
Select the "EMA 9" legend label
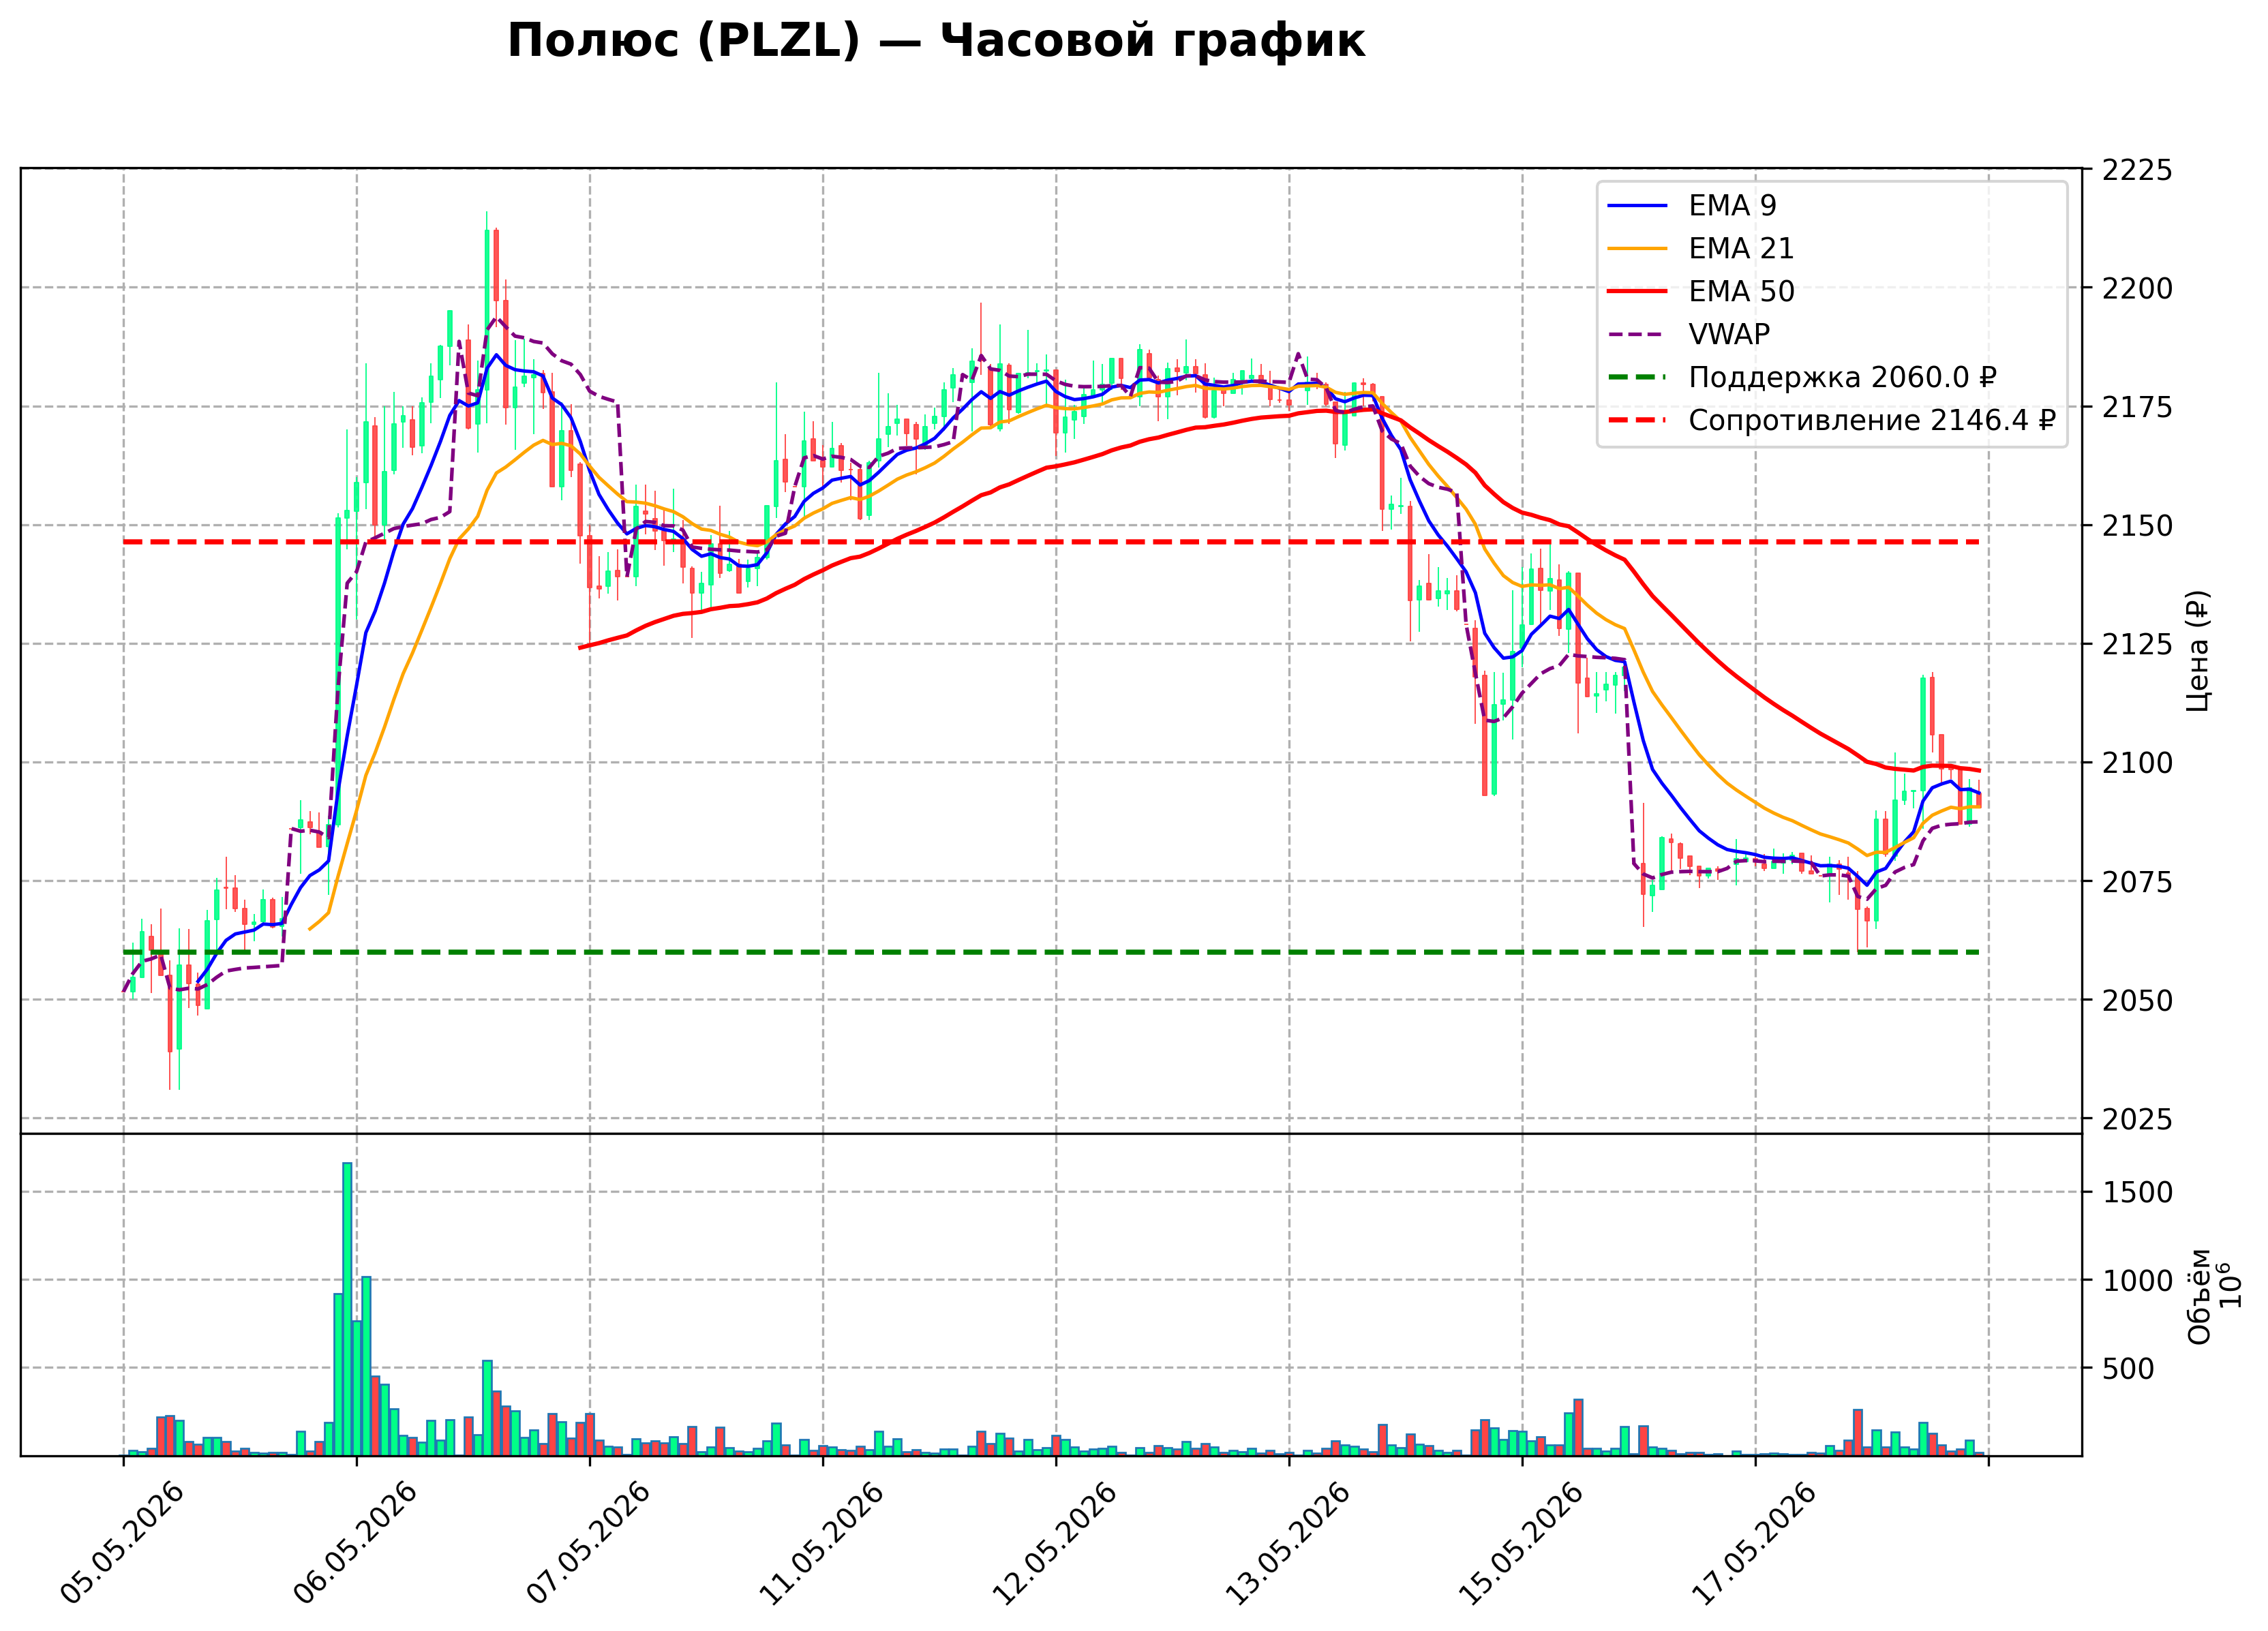click(1733, 206)
